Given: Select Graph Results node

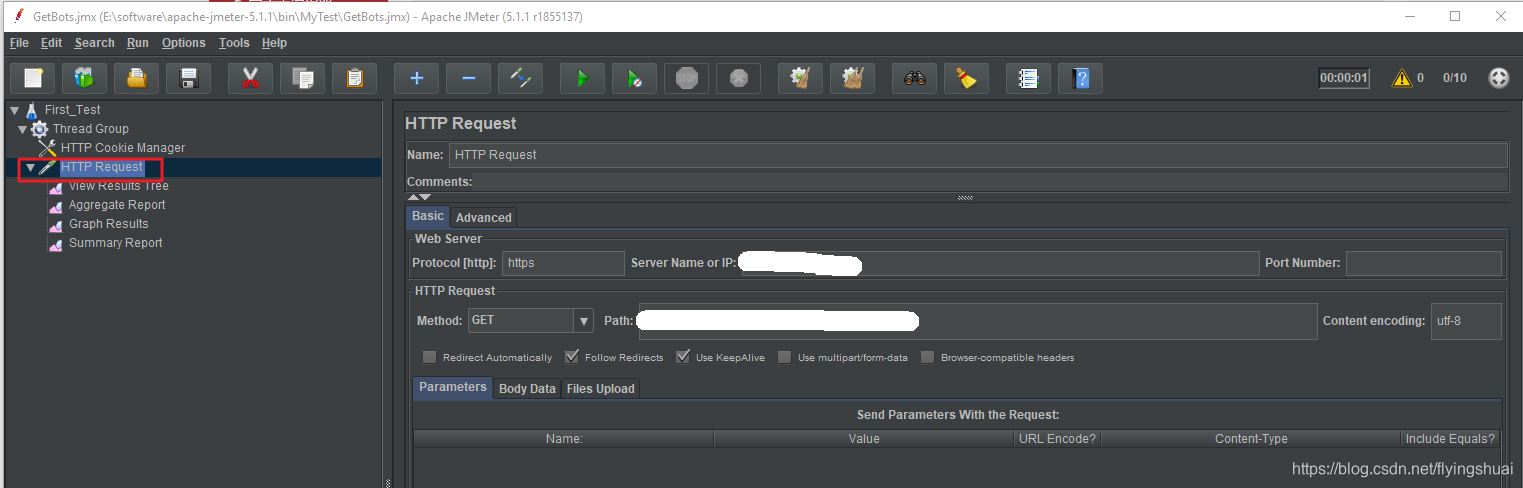Looking at the screenshot, I should (x=108, y=224).
